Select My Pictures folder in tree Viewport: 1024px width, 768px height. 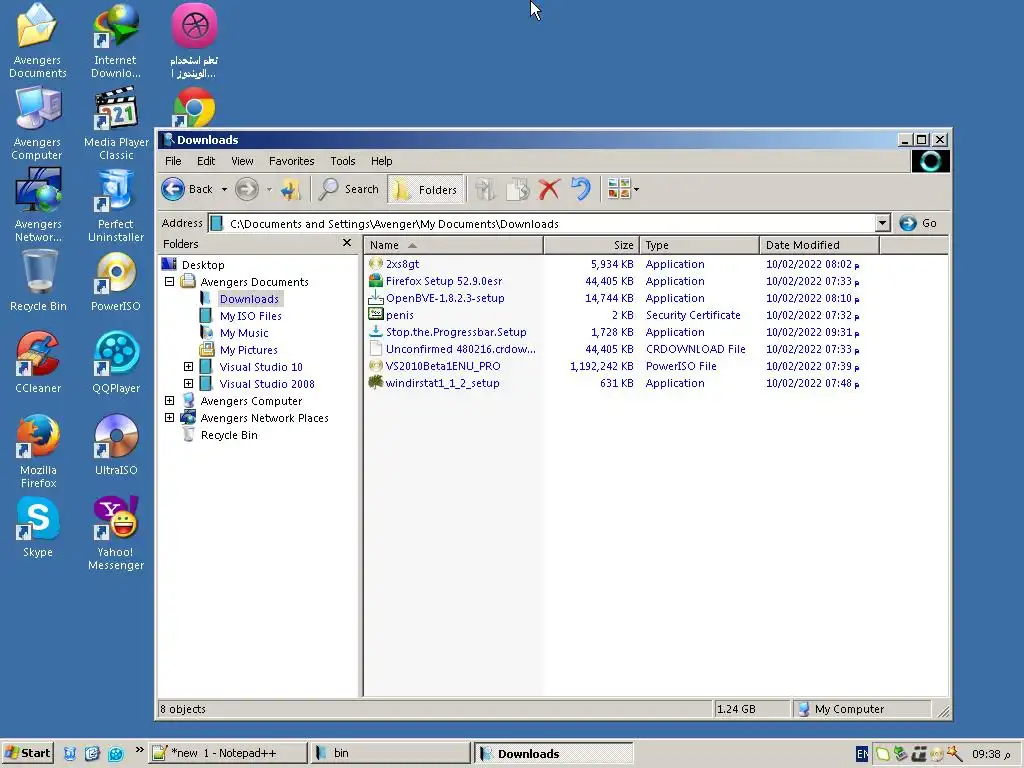248,349
